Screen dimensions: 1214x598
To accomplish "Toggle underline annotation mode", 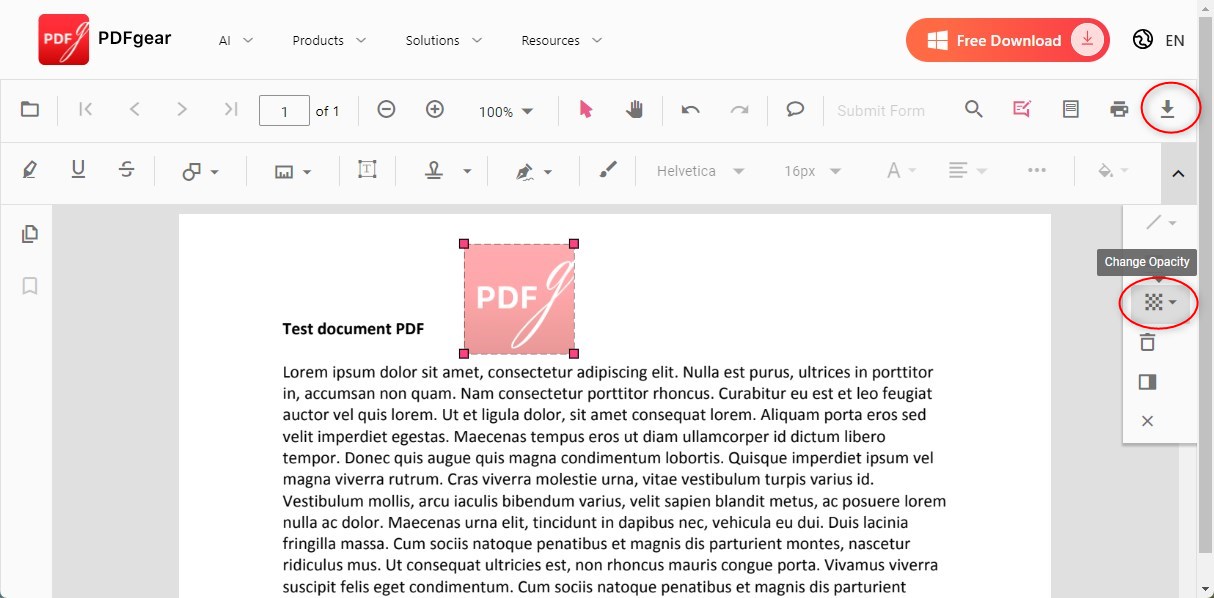I will 78,170.
